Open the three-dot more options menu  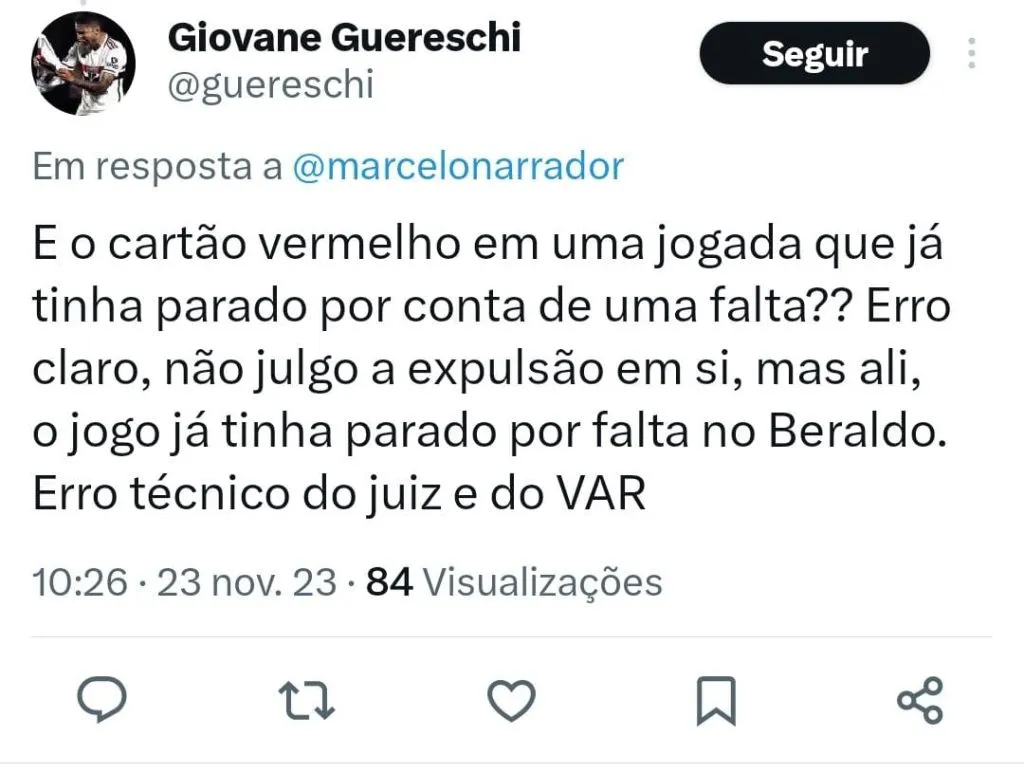click(x=972, y=54)
